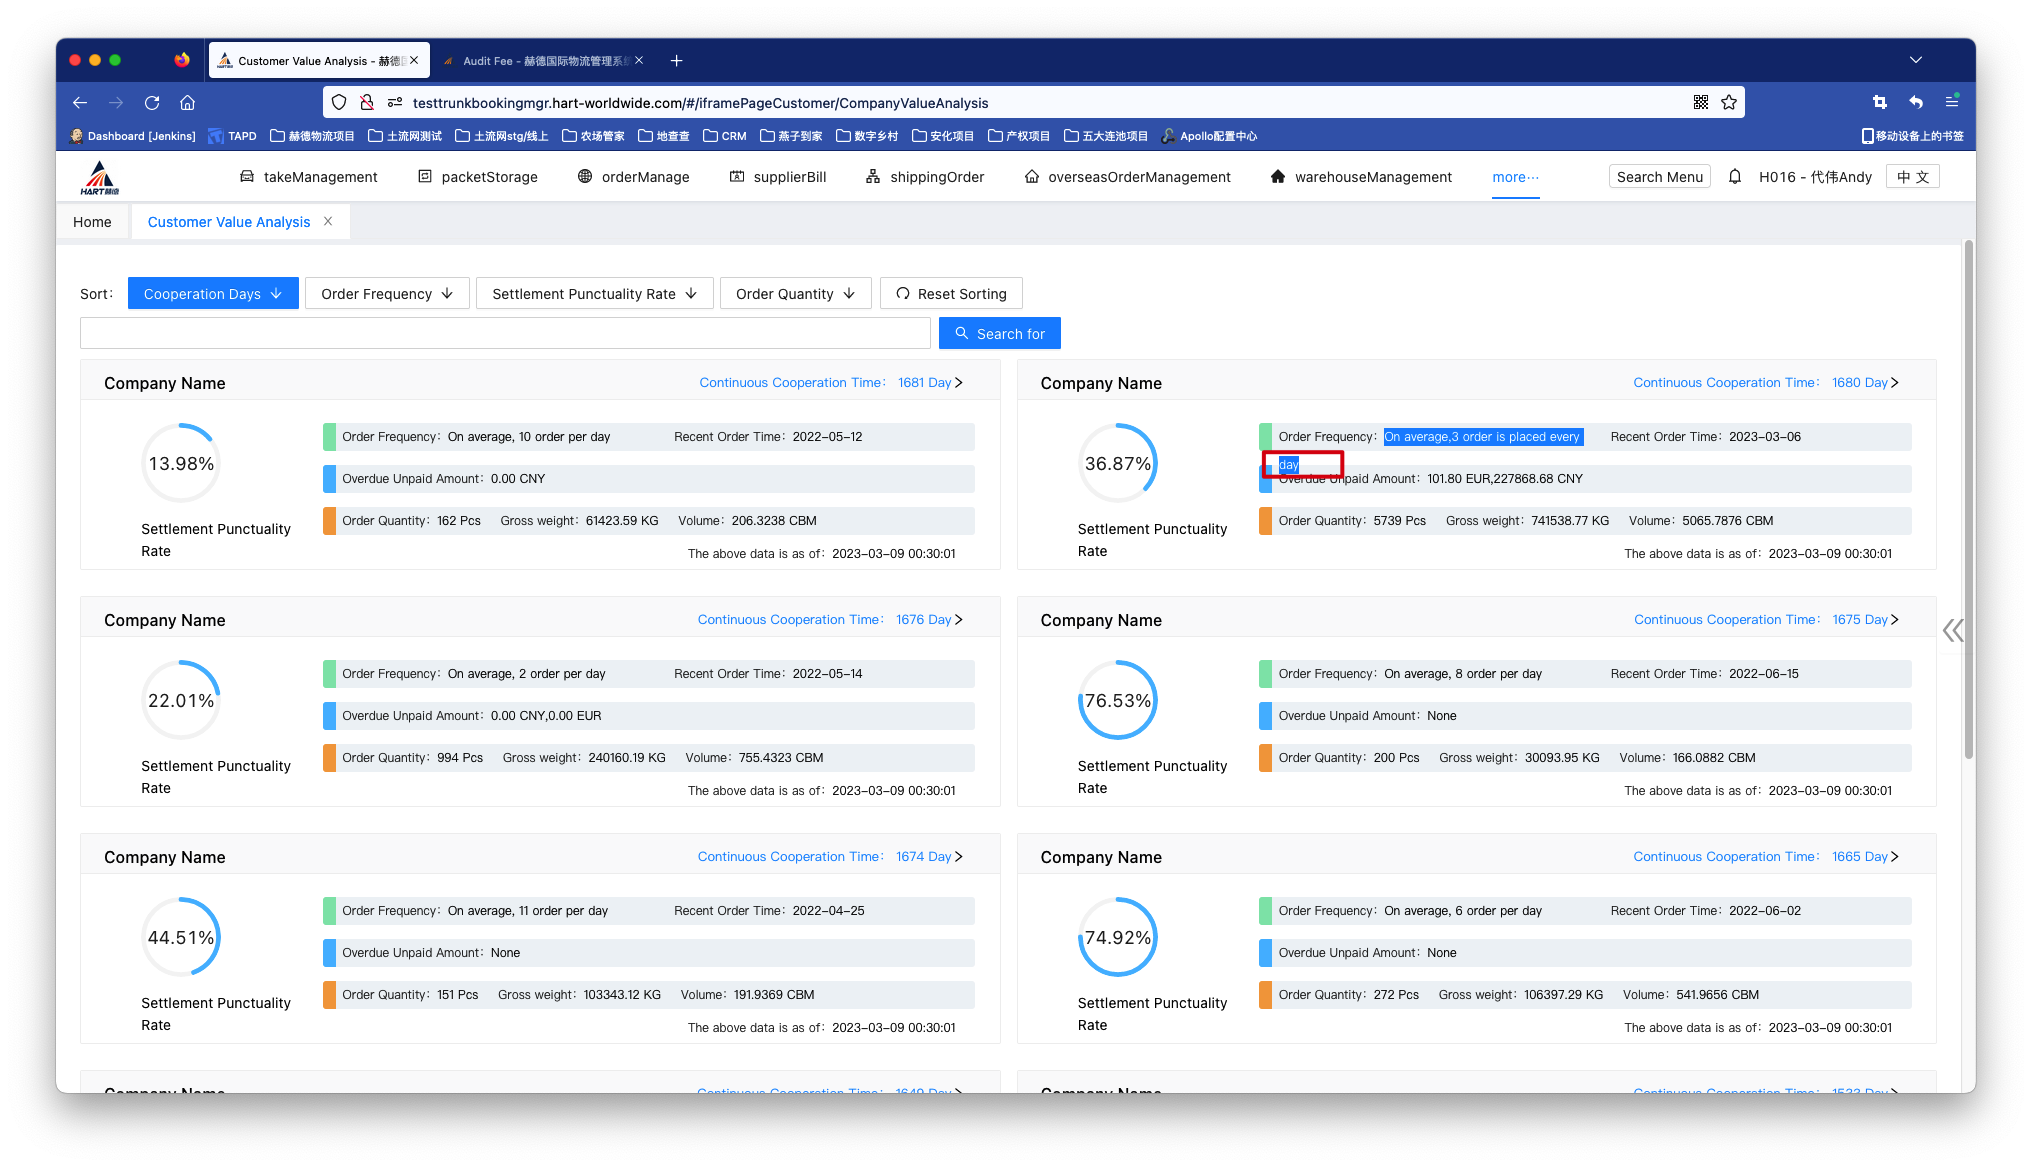This screenshot has width=2032, height=1167.
Task: Click the notification bell icon
Action: 1735,177
